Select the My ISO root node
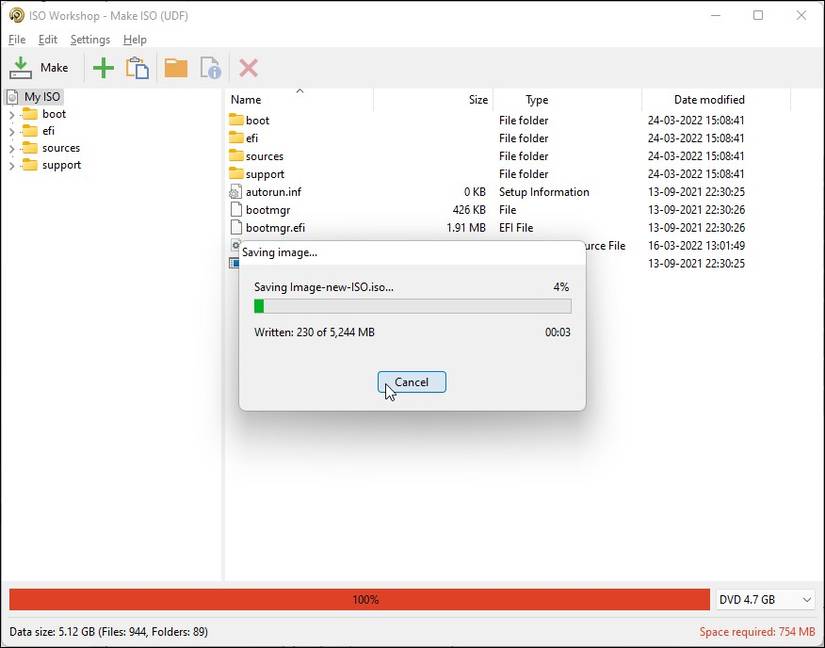The width and height of the screenshot is (825, 648). coord(41,96)
